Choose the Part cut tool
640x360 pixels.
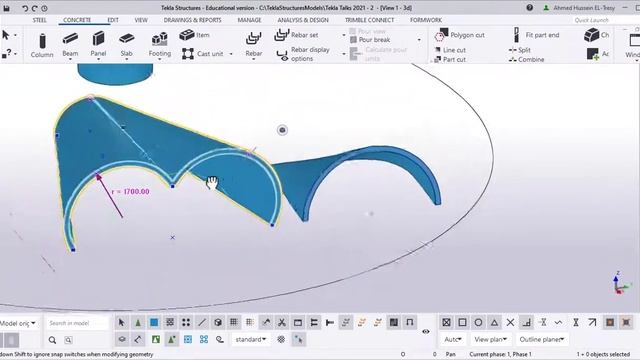coord(450,60)
